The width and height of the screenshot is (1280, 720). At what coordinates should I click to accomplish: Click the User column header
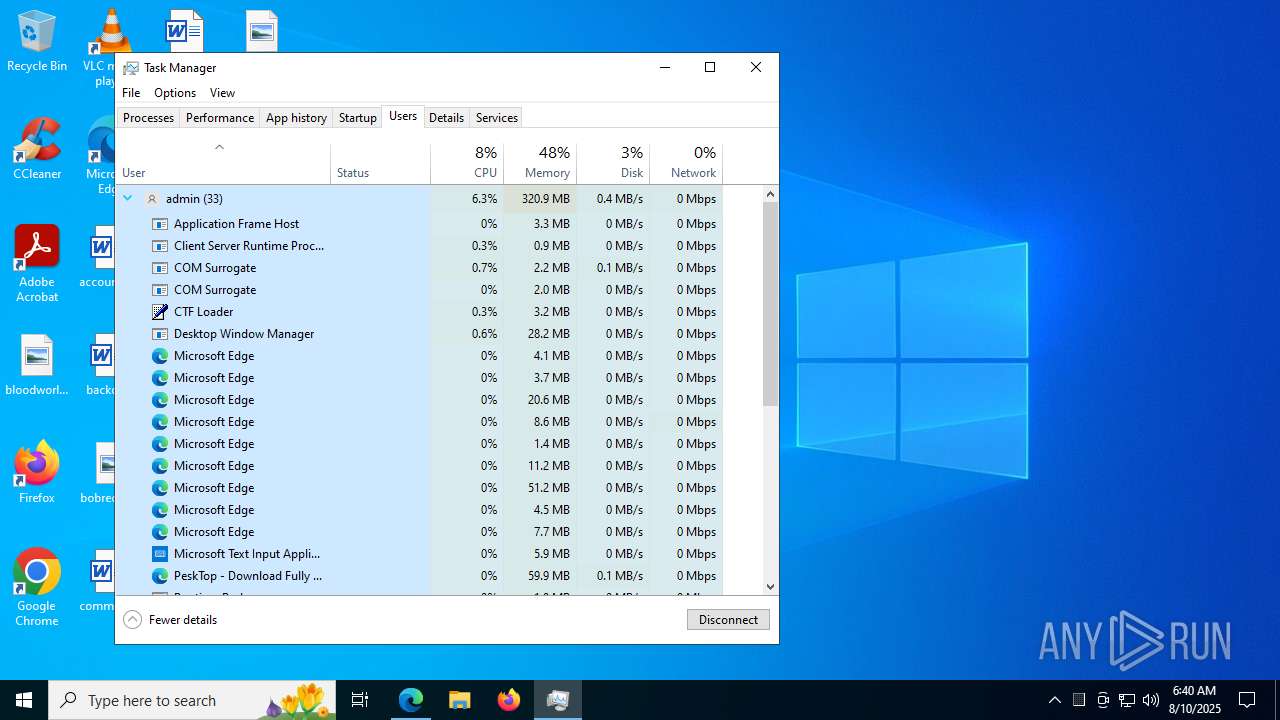click(223, 163)
